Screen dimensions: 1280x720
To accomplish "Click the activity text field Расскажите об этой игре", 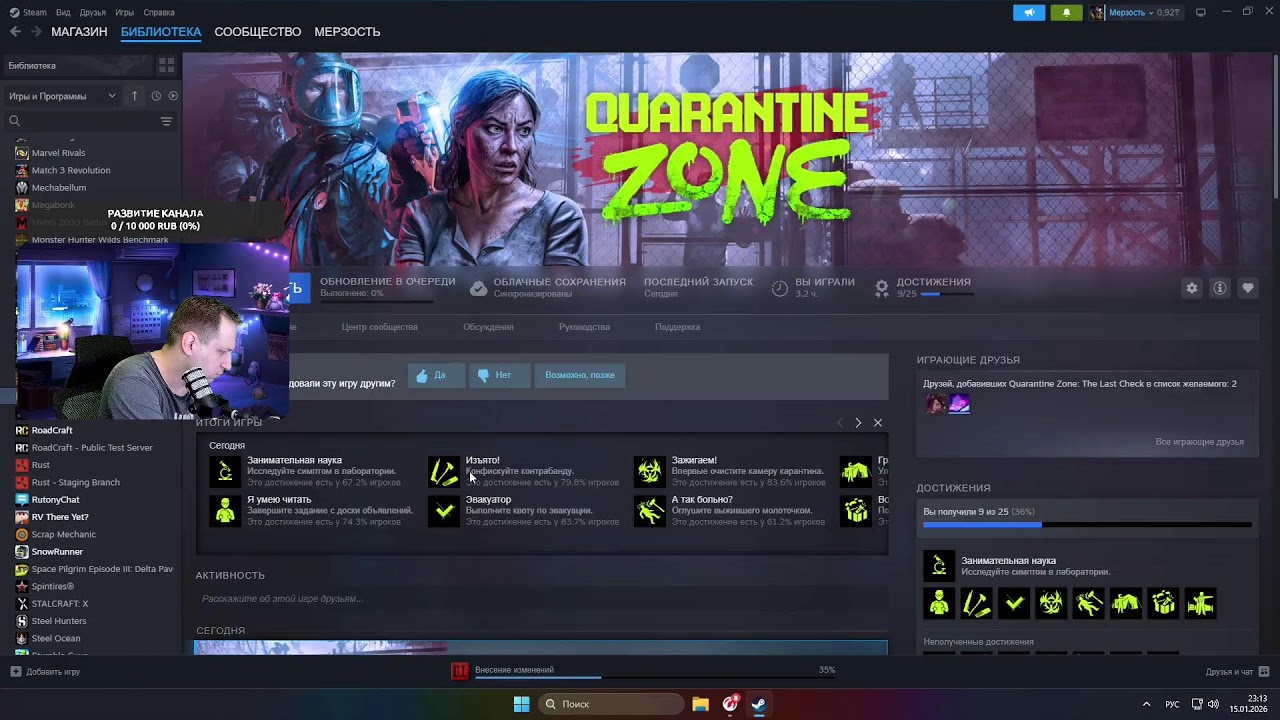I will [541, 598].
